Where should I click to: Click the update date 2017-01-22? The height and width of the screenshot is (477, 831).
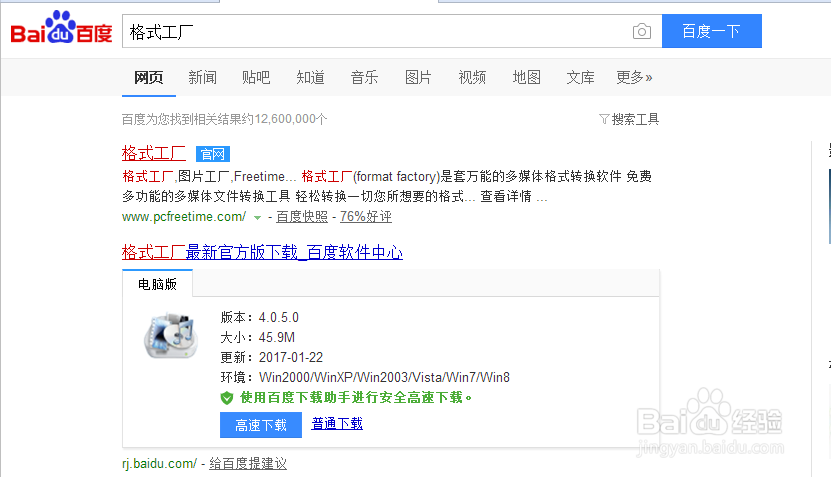click(291, 358)
